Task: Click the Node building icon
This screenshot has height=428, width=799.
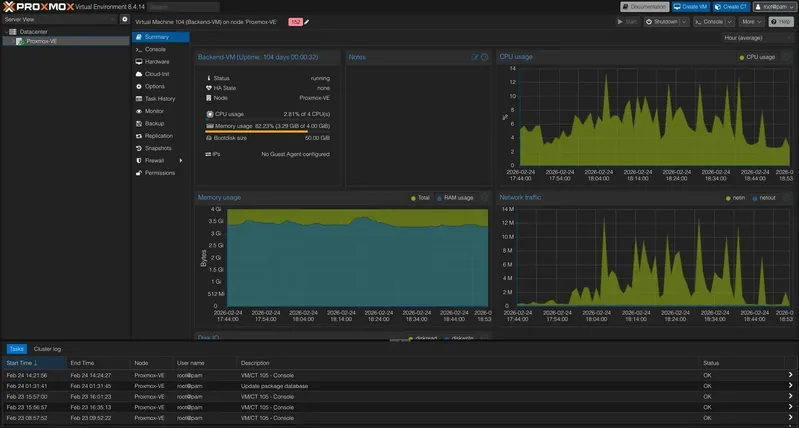Action: point(209,98)
